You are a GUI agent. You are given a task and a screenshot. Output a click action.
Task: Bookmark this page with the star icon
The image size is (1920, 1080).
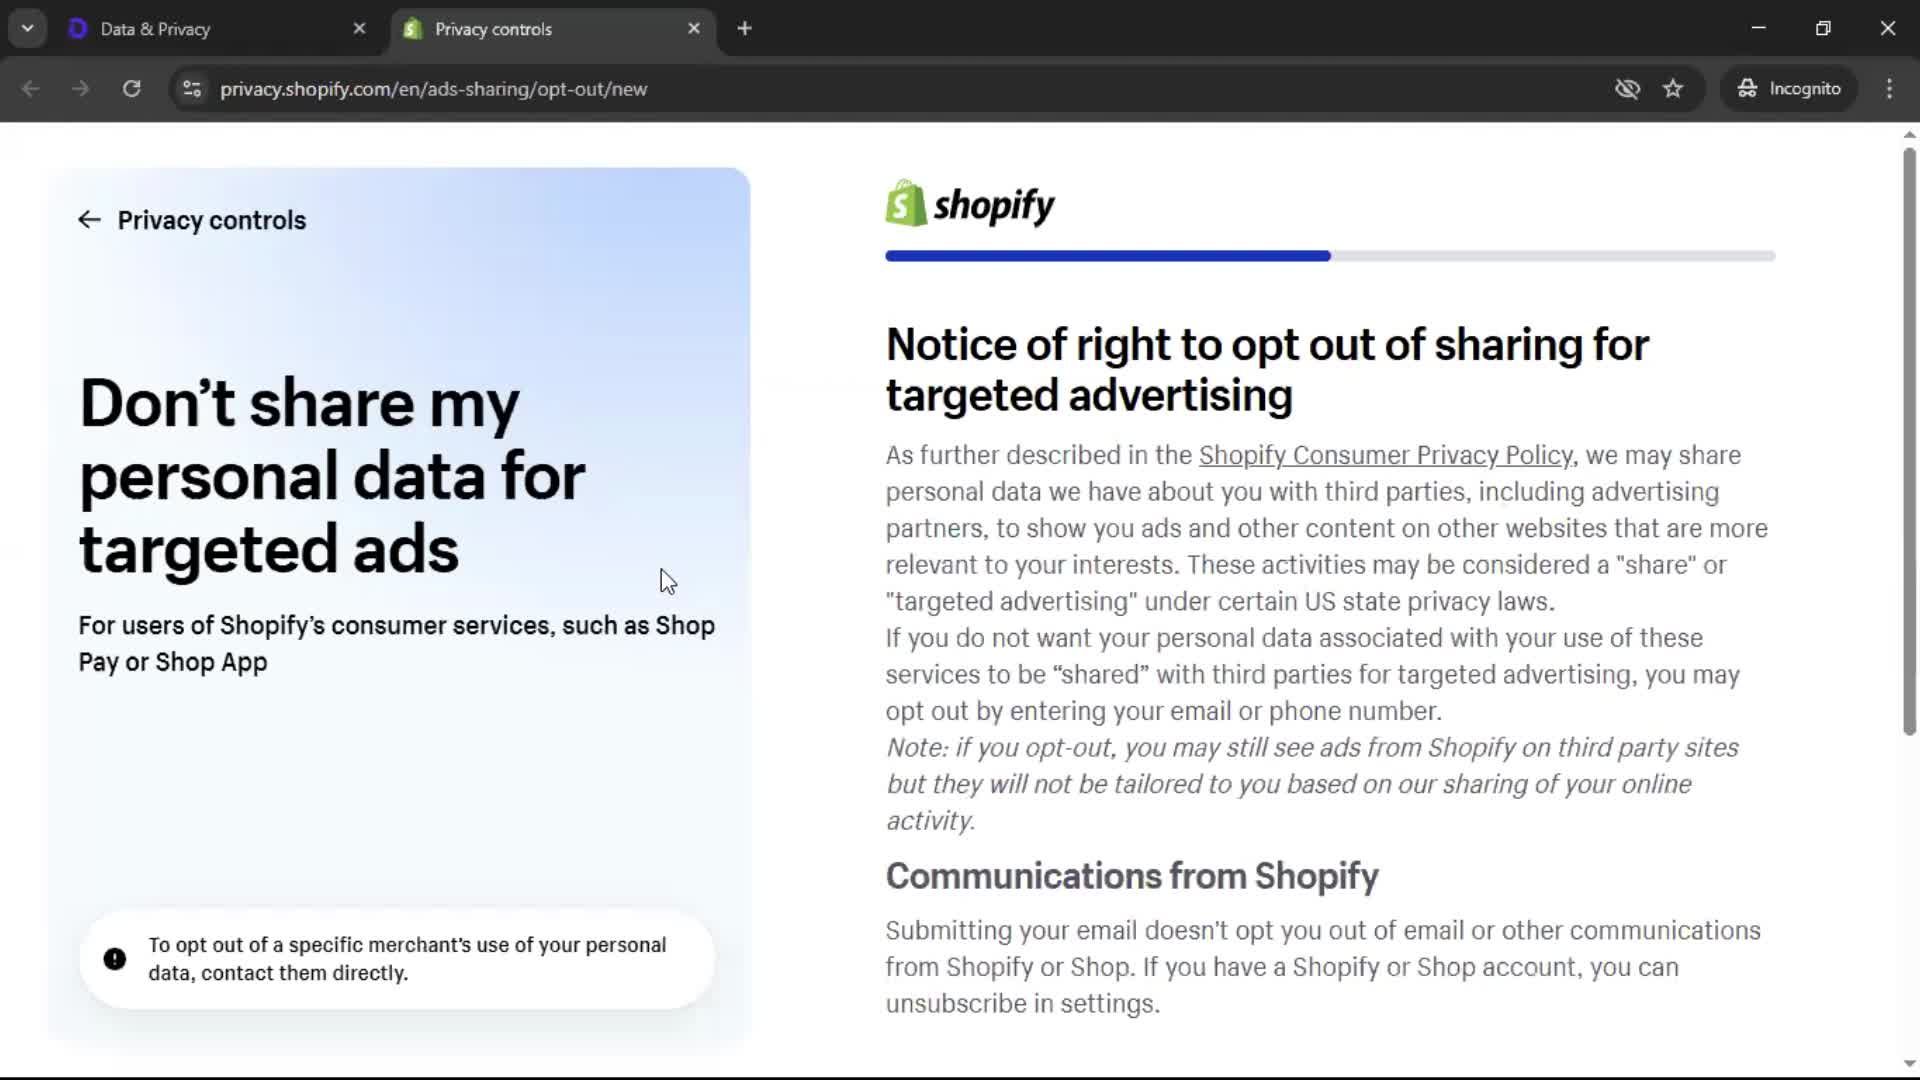pyautogui.click(x=1673, y=89)
